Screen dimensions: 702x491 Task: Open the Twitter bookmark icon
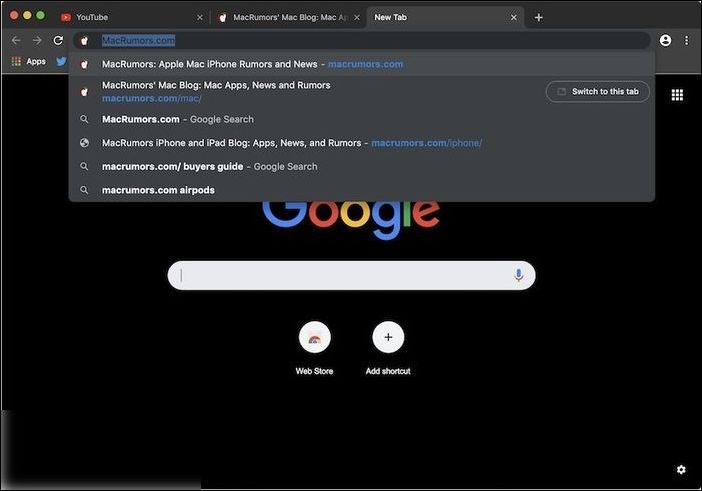61,61
